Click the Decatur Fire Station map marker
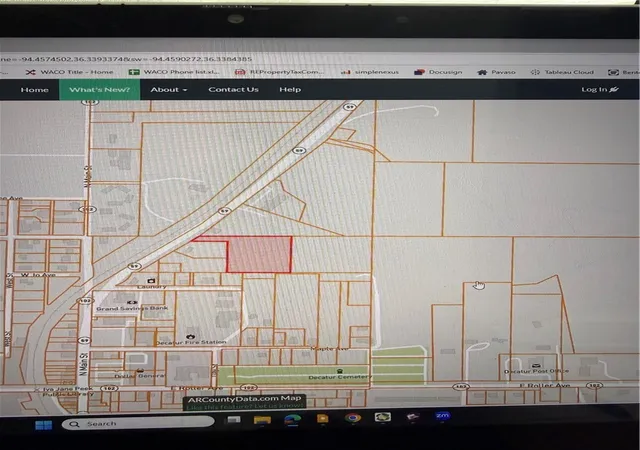 coord(191,336)
